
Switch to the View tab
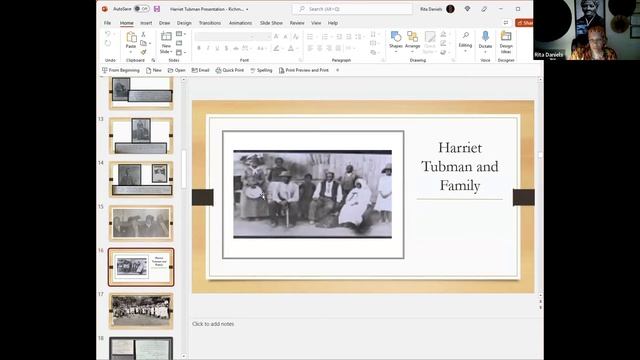pos(316,23)
